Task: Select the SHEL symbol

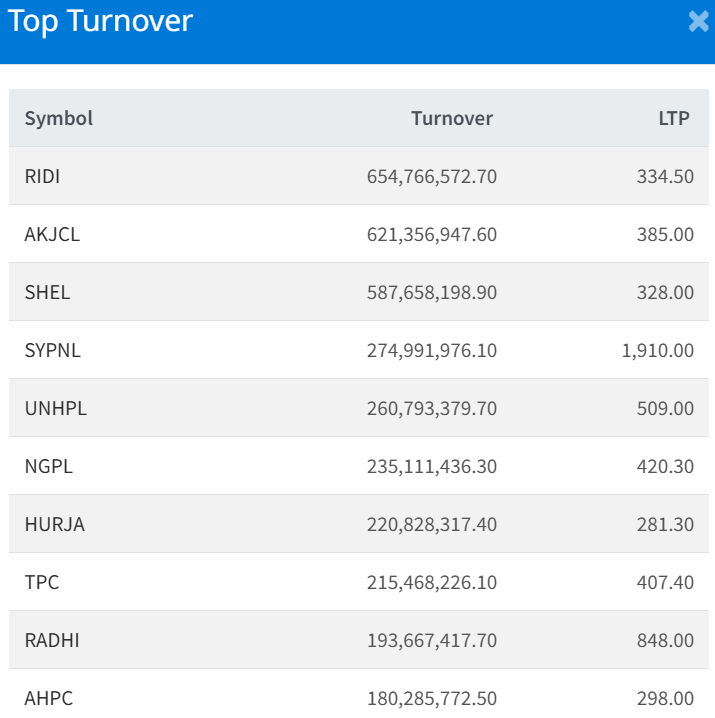Action: [47, 292]
